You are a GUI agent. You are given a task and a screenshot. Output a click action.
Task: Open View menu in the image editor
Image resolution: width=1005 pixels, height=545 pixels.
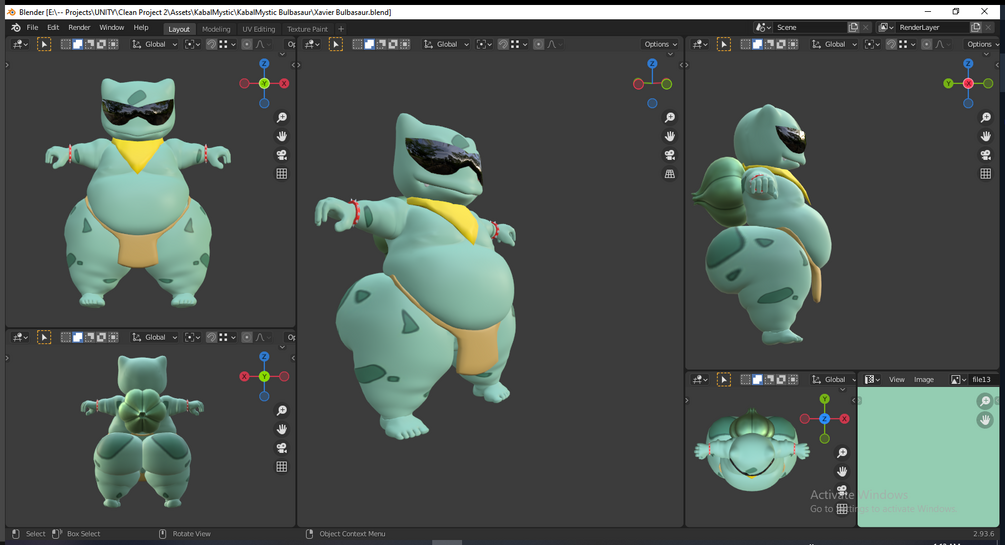click(x=897, y=380)
